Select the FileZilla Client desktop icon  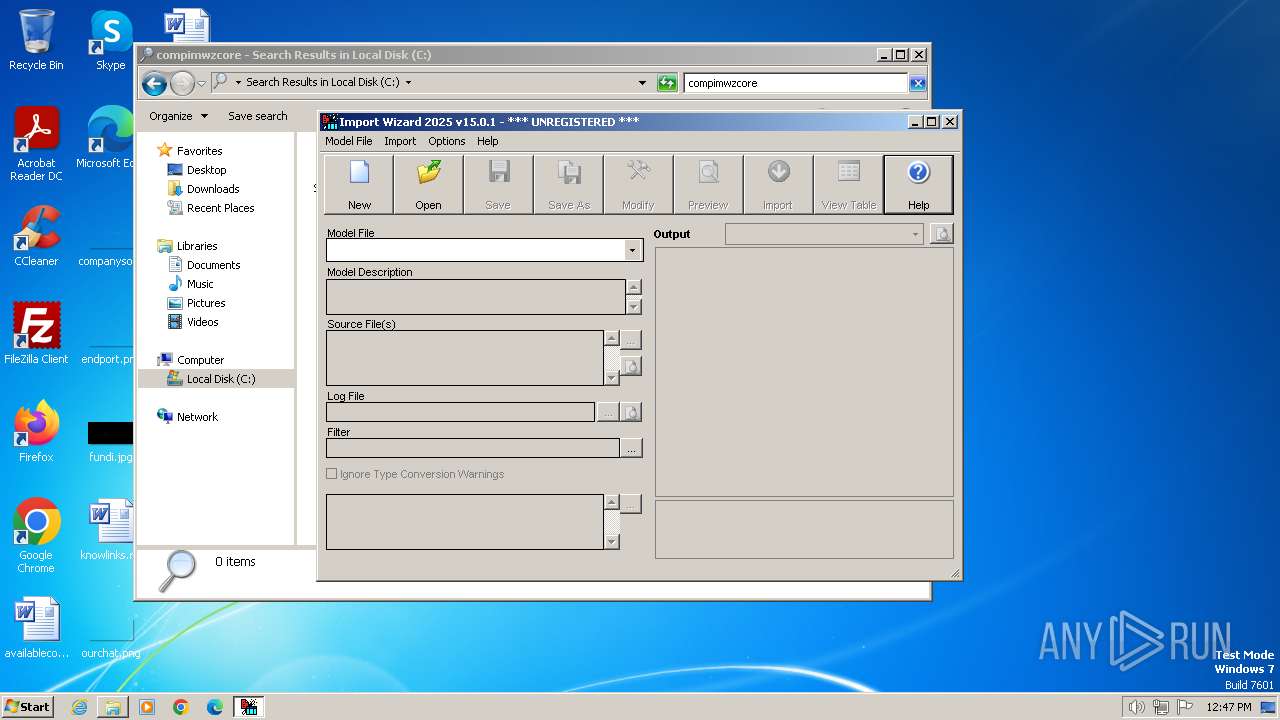pyautogui.click(x=36, y=334)
